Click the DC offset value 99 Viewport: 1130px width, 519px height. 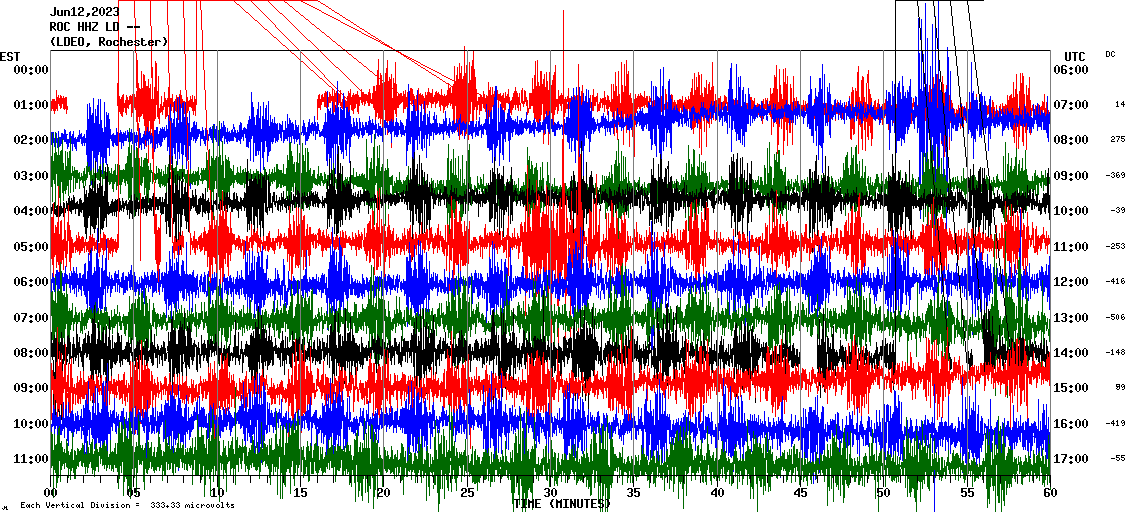[x=1120, y=388]
